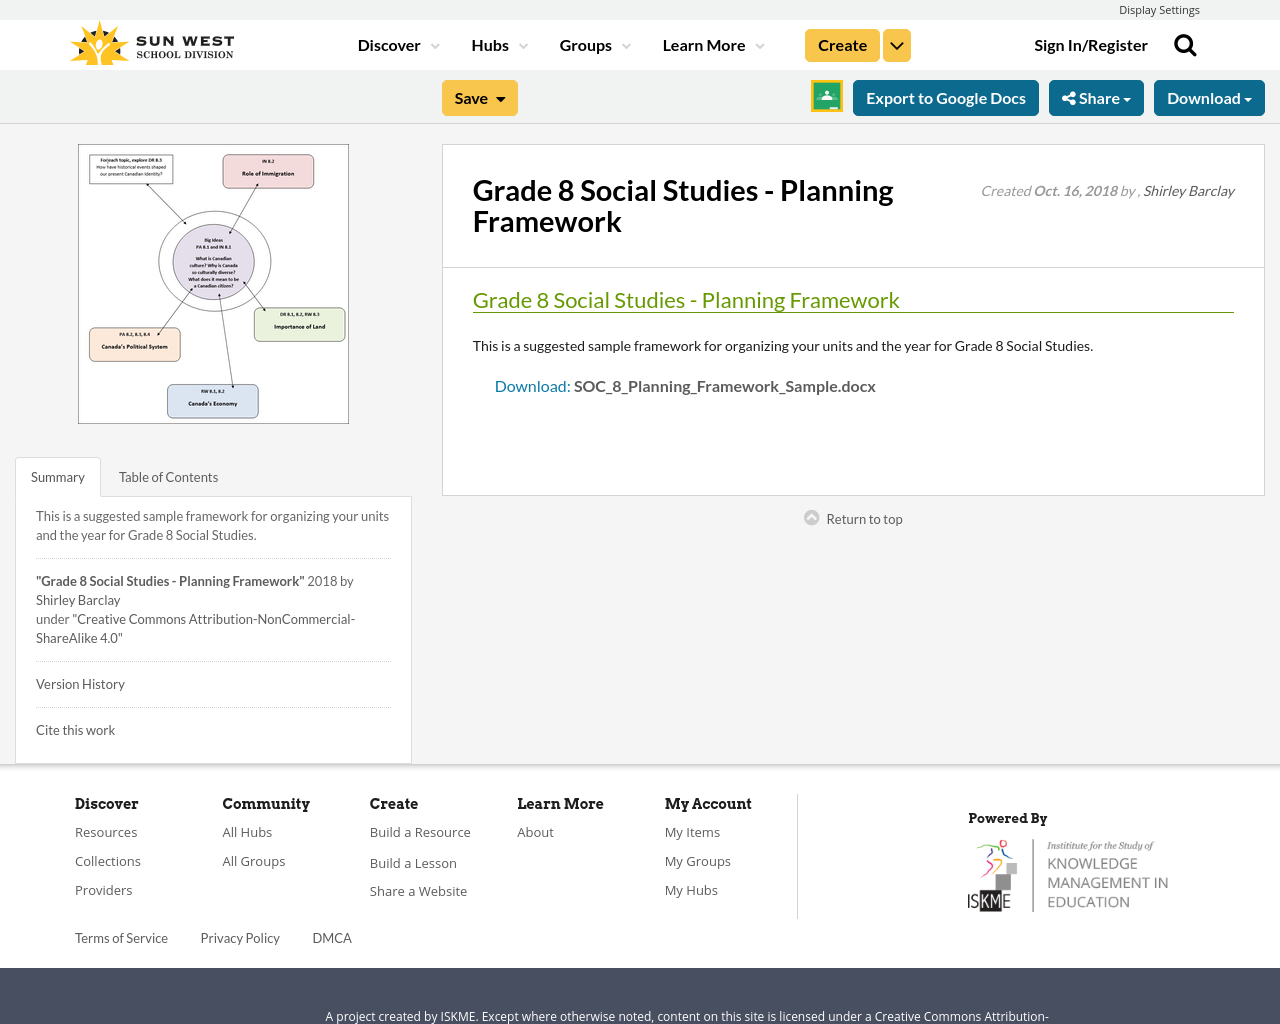Click the planning framework diagram thumbnail
This screenshot has height=1024, width=1280.
[x=213, y=283]
